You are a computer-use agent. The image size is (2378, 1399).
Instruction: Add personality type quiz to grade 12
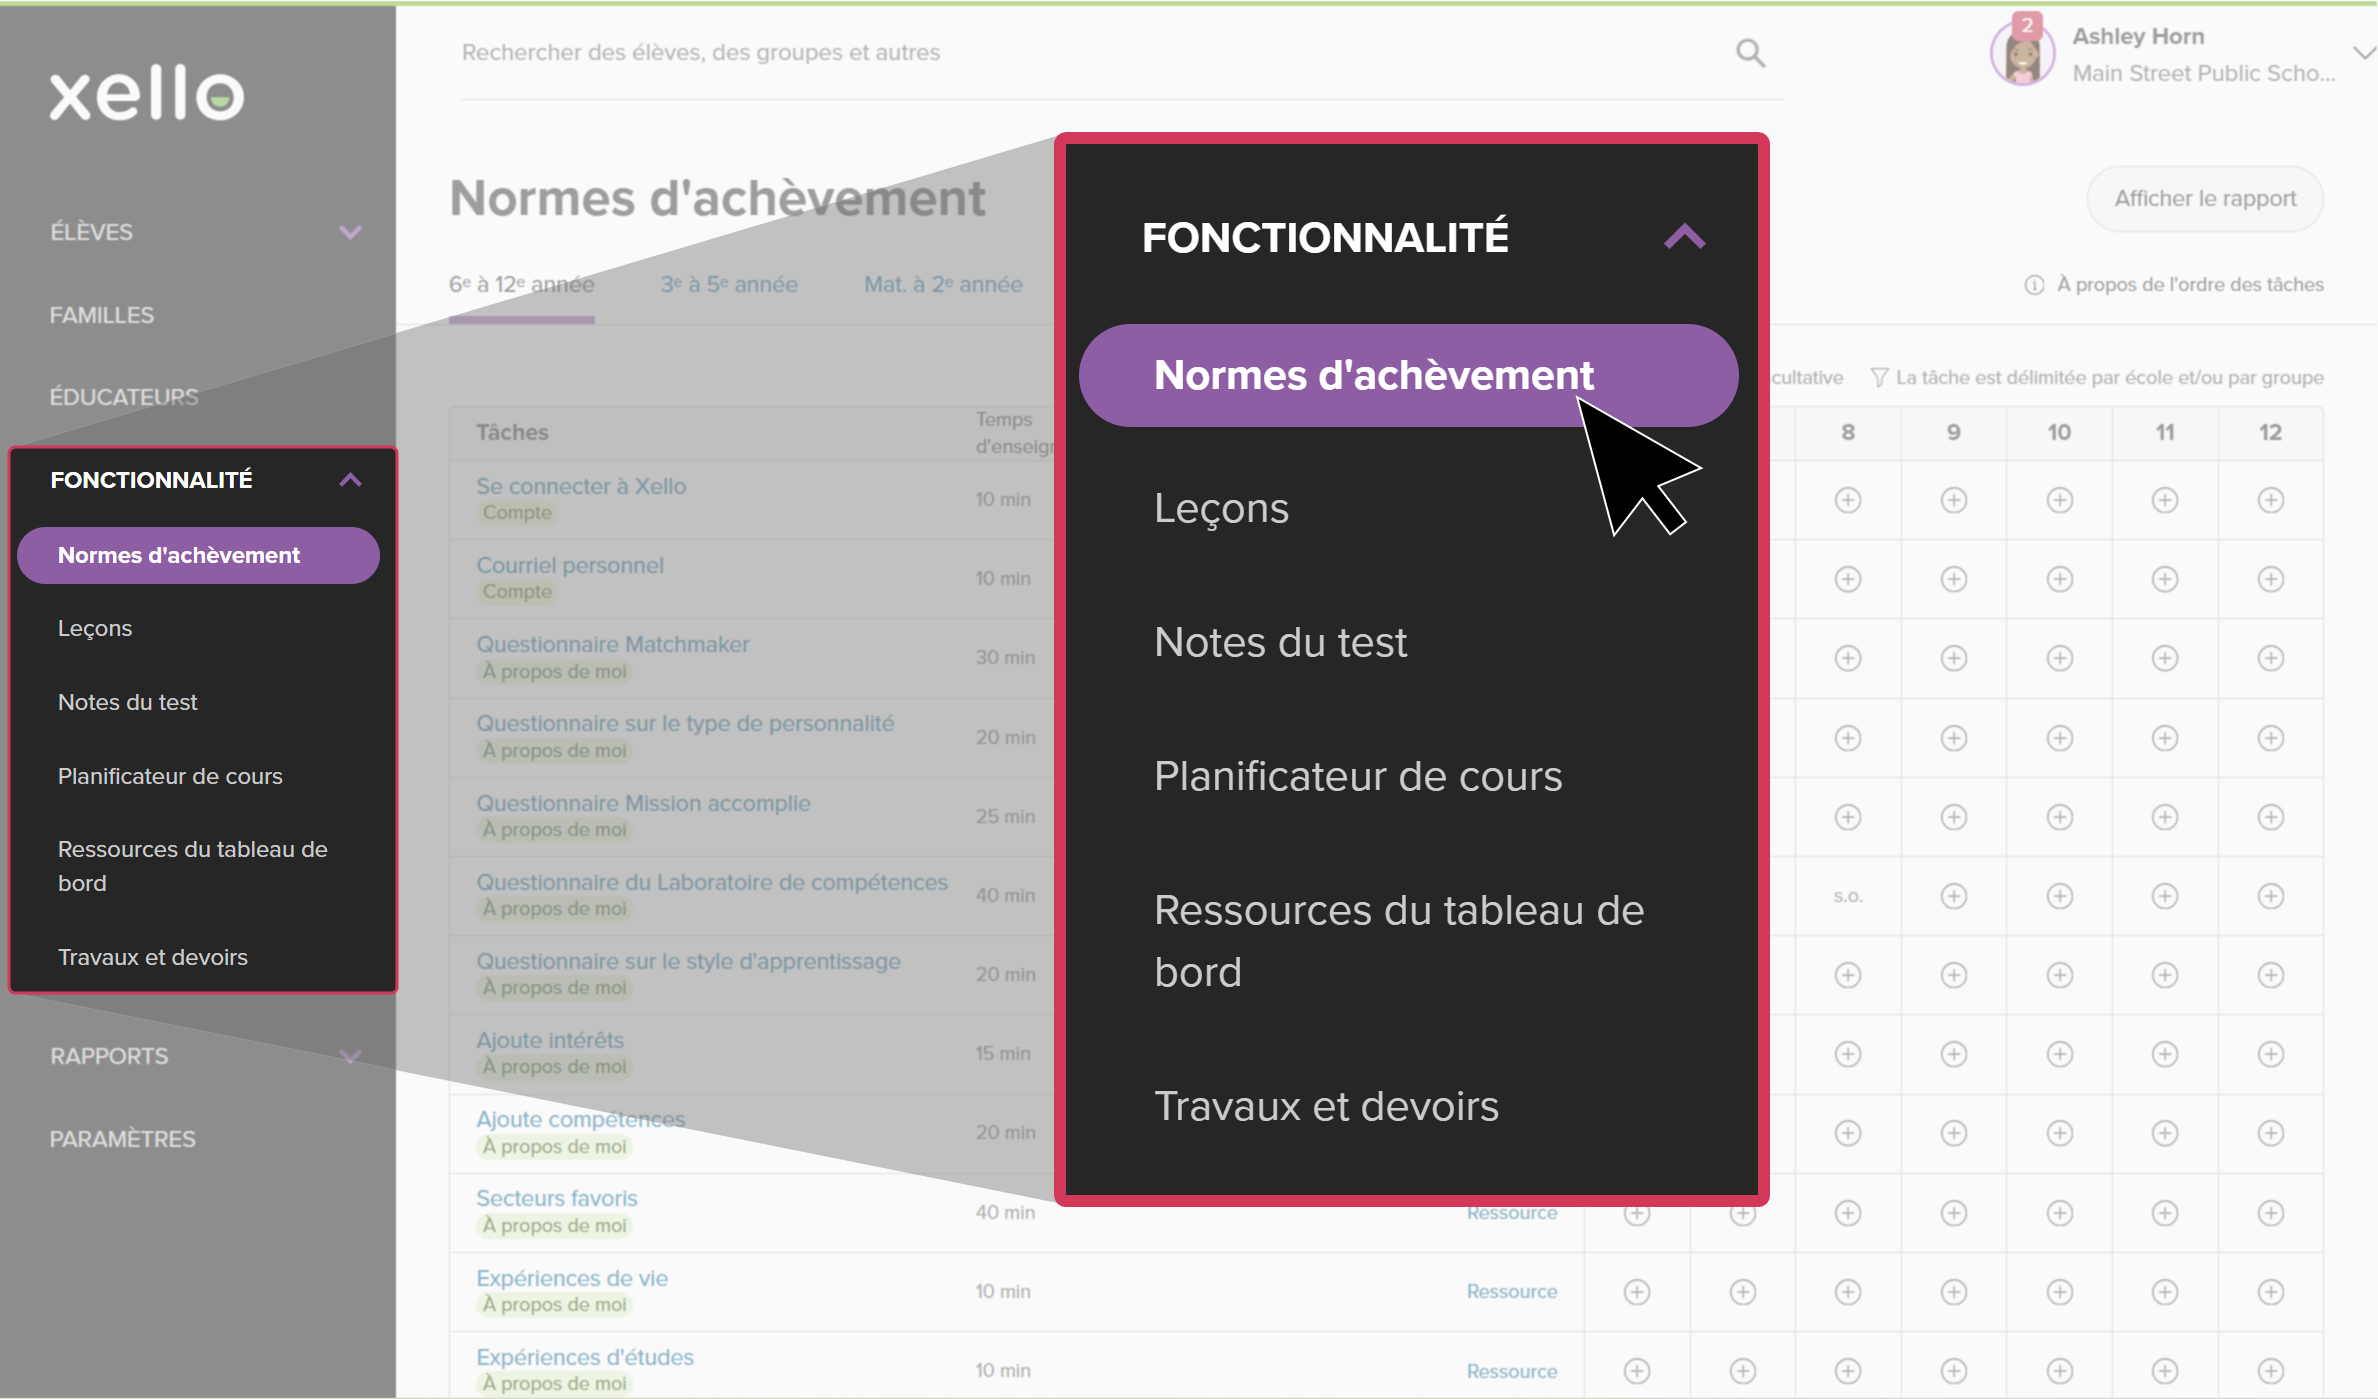coord(2271,738)
